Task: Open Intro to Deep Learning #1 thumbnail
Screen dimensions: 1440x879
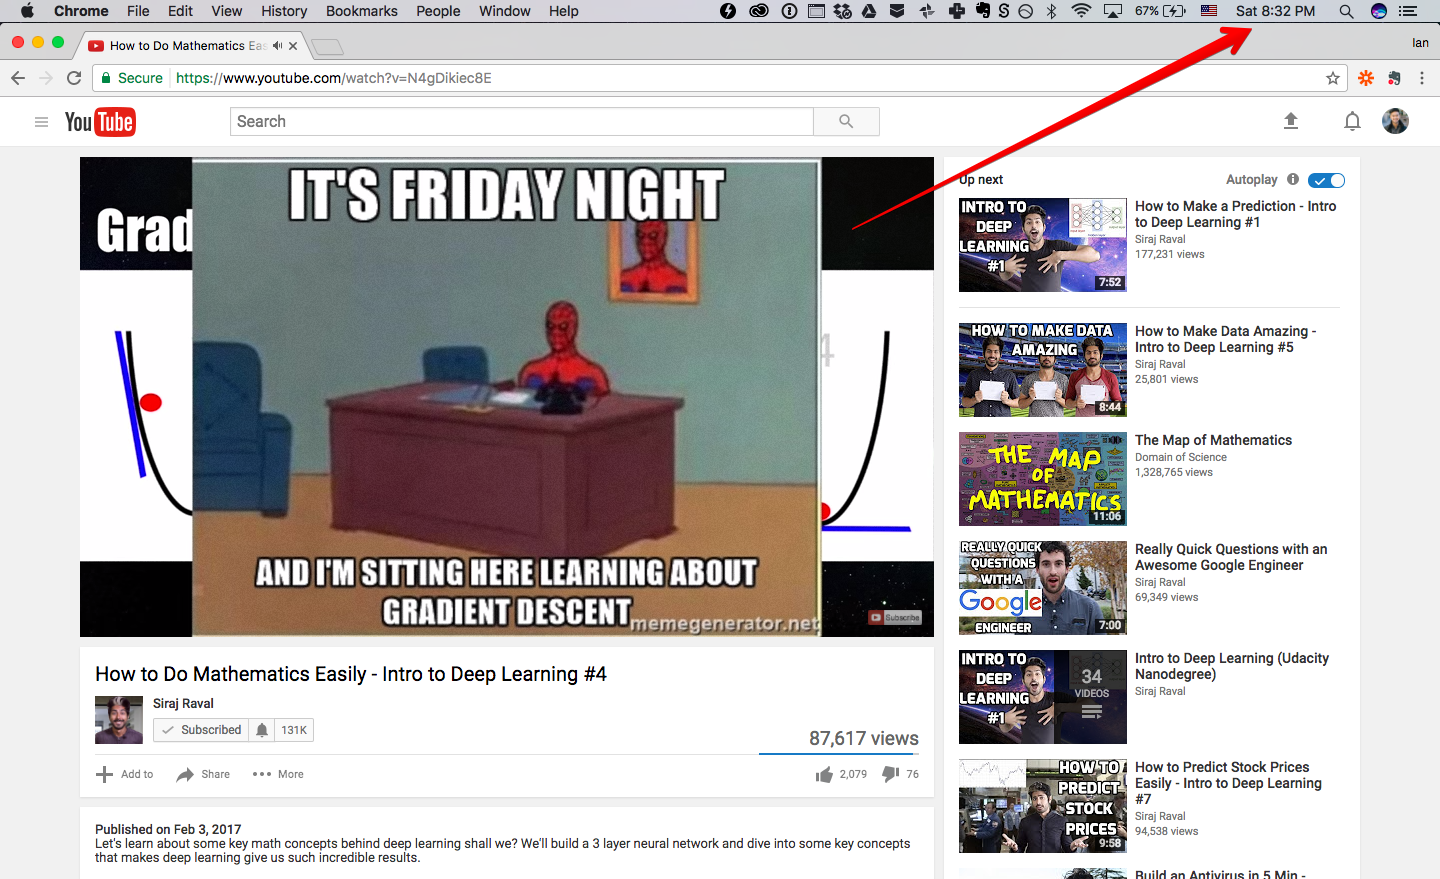Action: click(1043, 245)
